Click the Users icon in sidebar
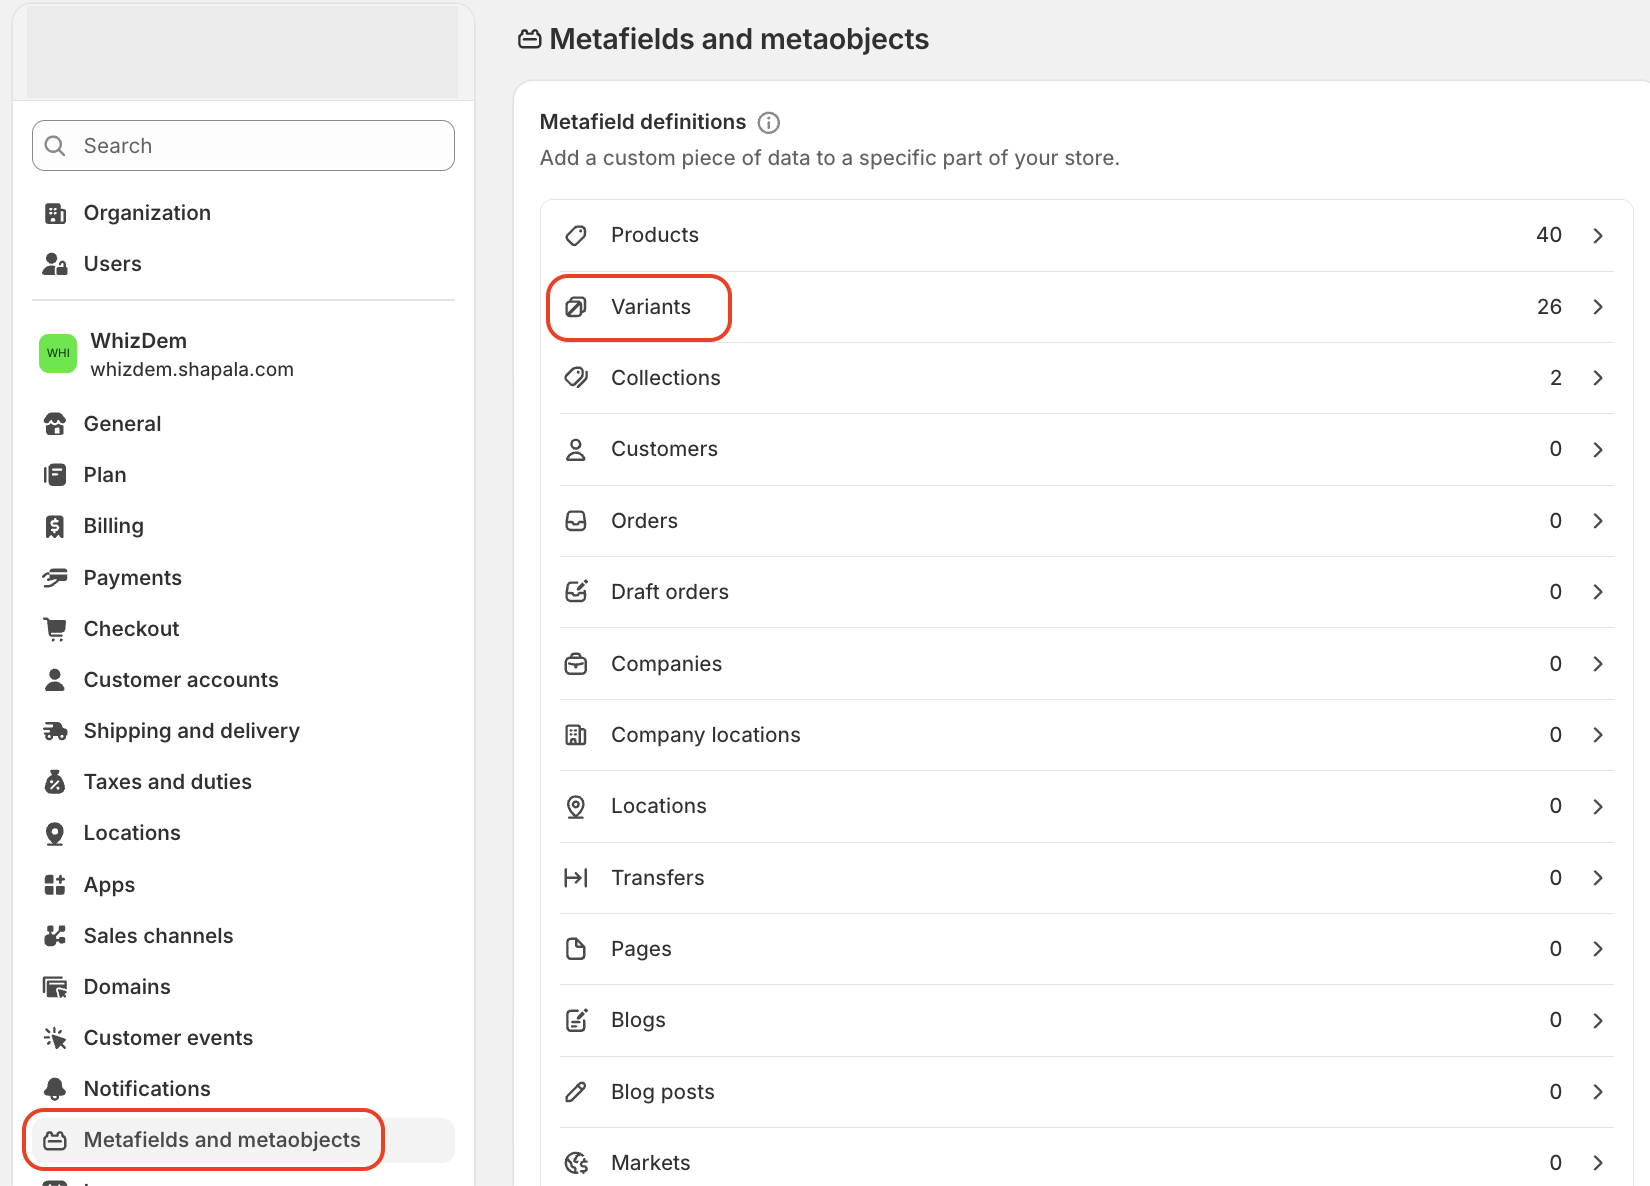Viewport: 1650px width, 1186px height. pos(55,264)
